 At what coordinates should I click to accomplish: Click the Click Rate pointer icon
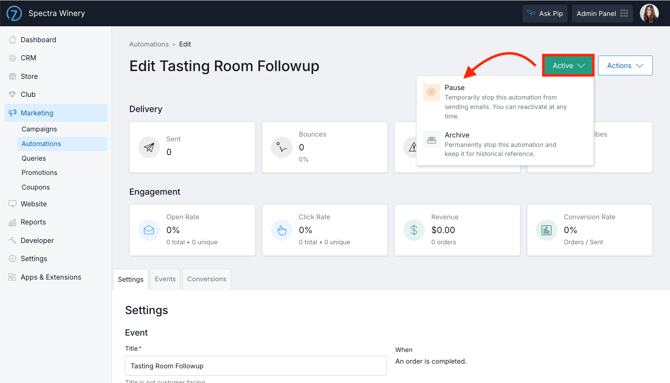282,230
